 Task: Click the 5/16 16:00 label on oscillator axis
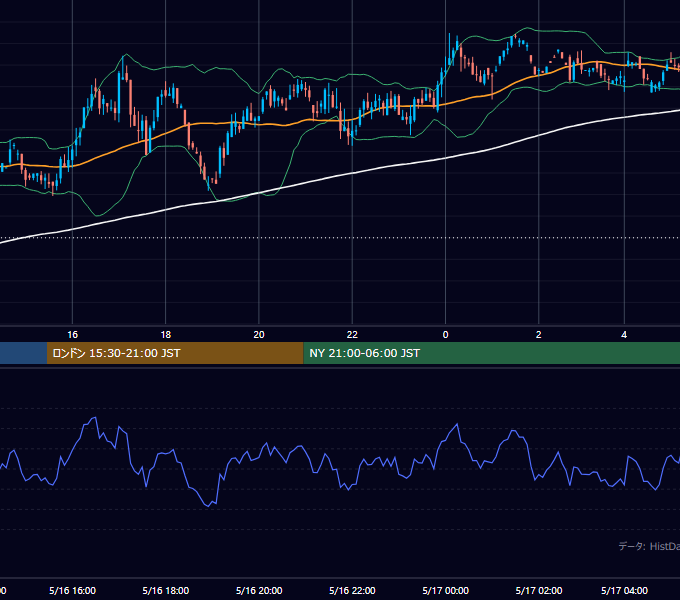tap(72, 590)
